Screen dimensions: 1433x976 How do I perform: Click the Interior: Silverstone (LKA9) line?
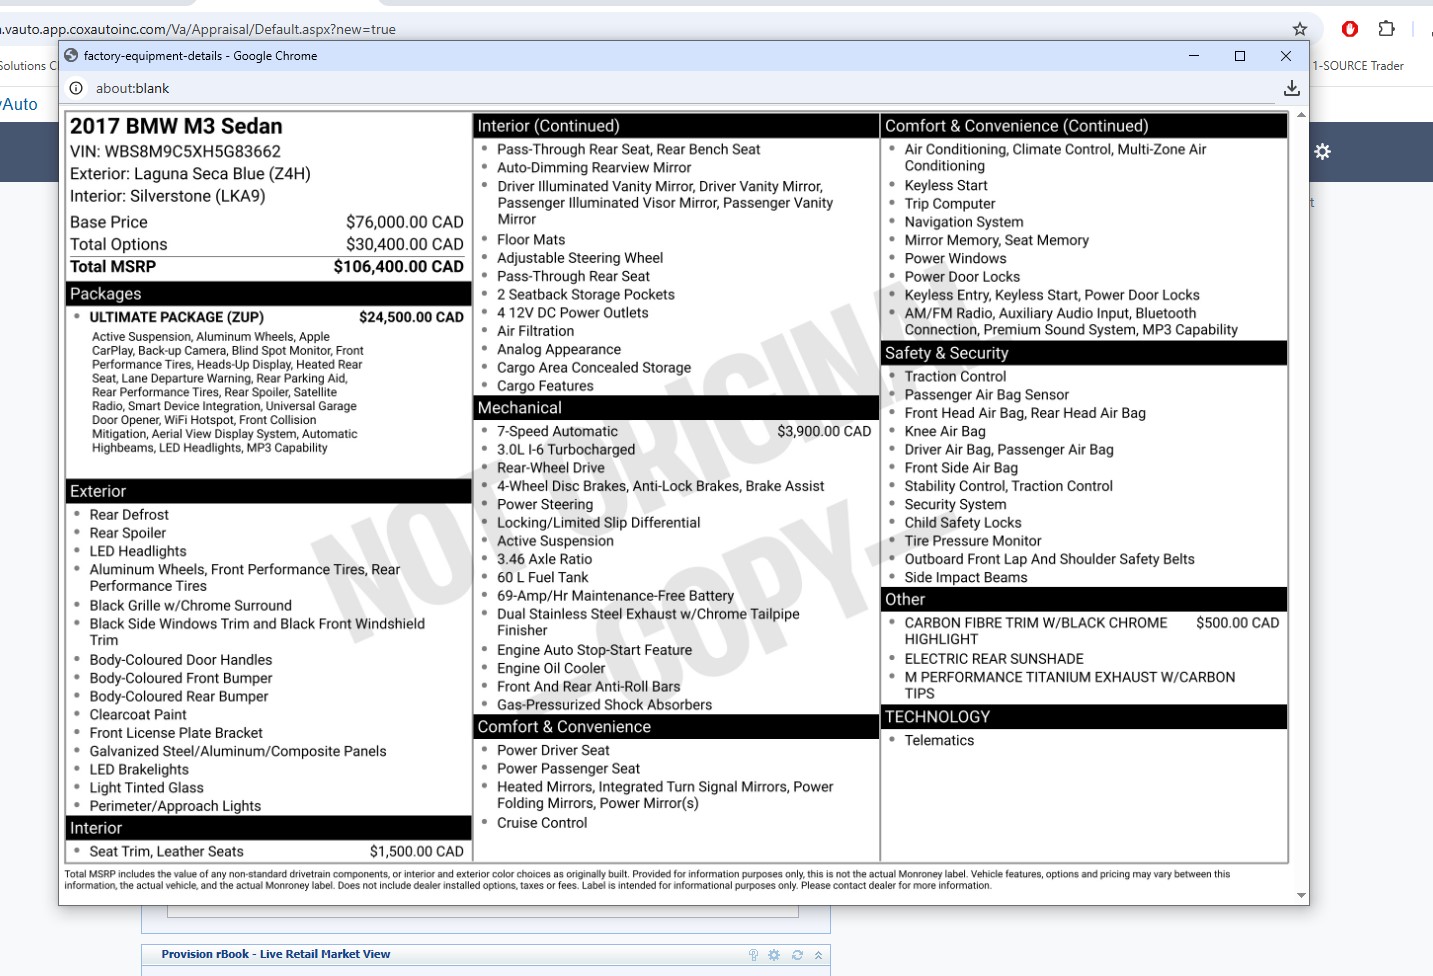(x=168, y=196)
